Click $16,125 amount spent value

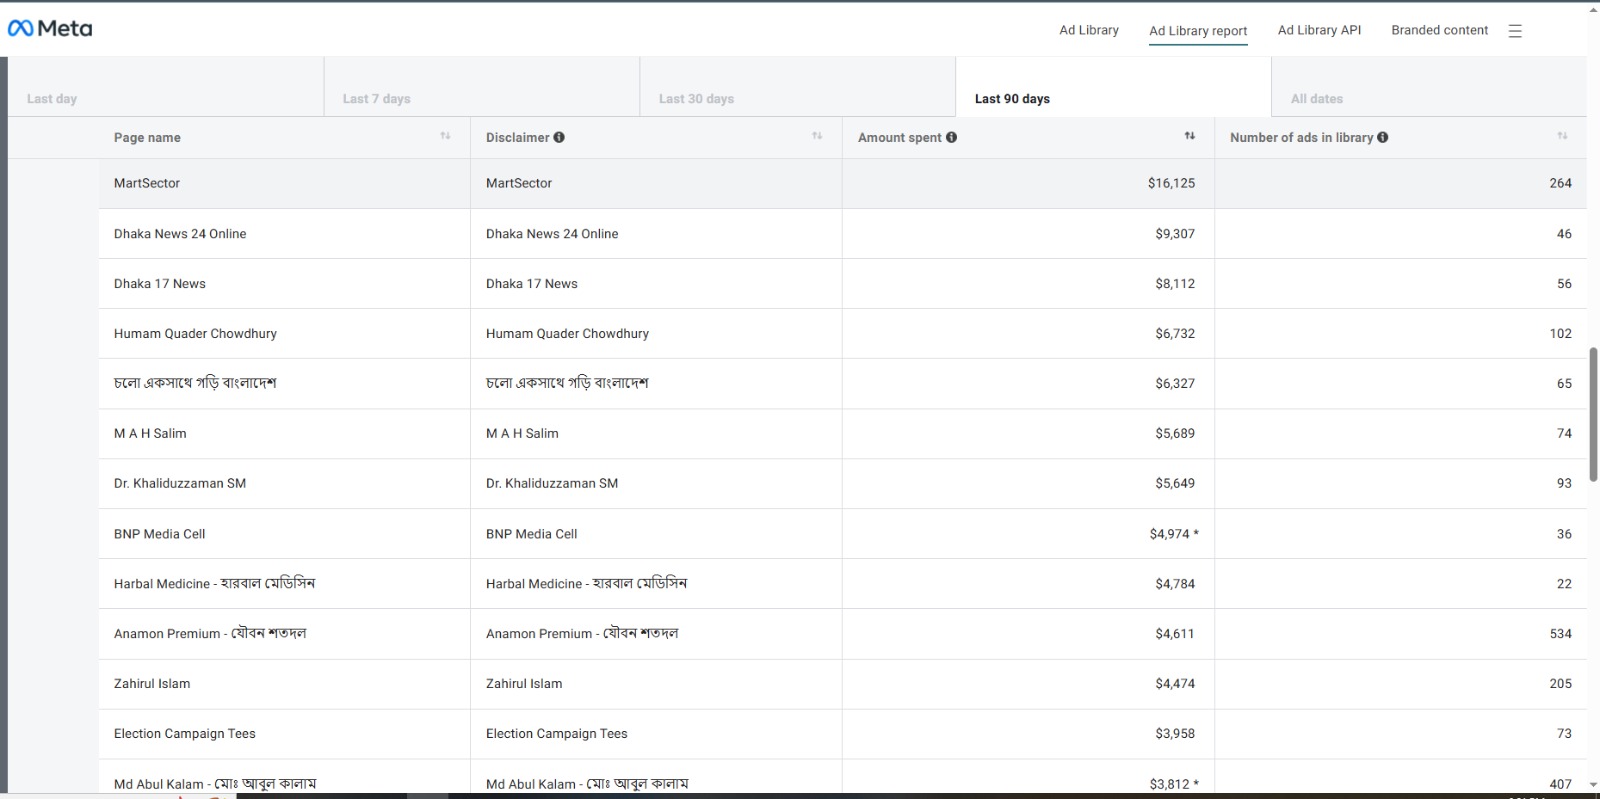tap(1171, 183)
